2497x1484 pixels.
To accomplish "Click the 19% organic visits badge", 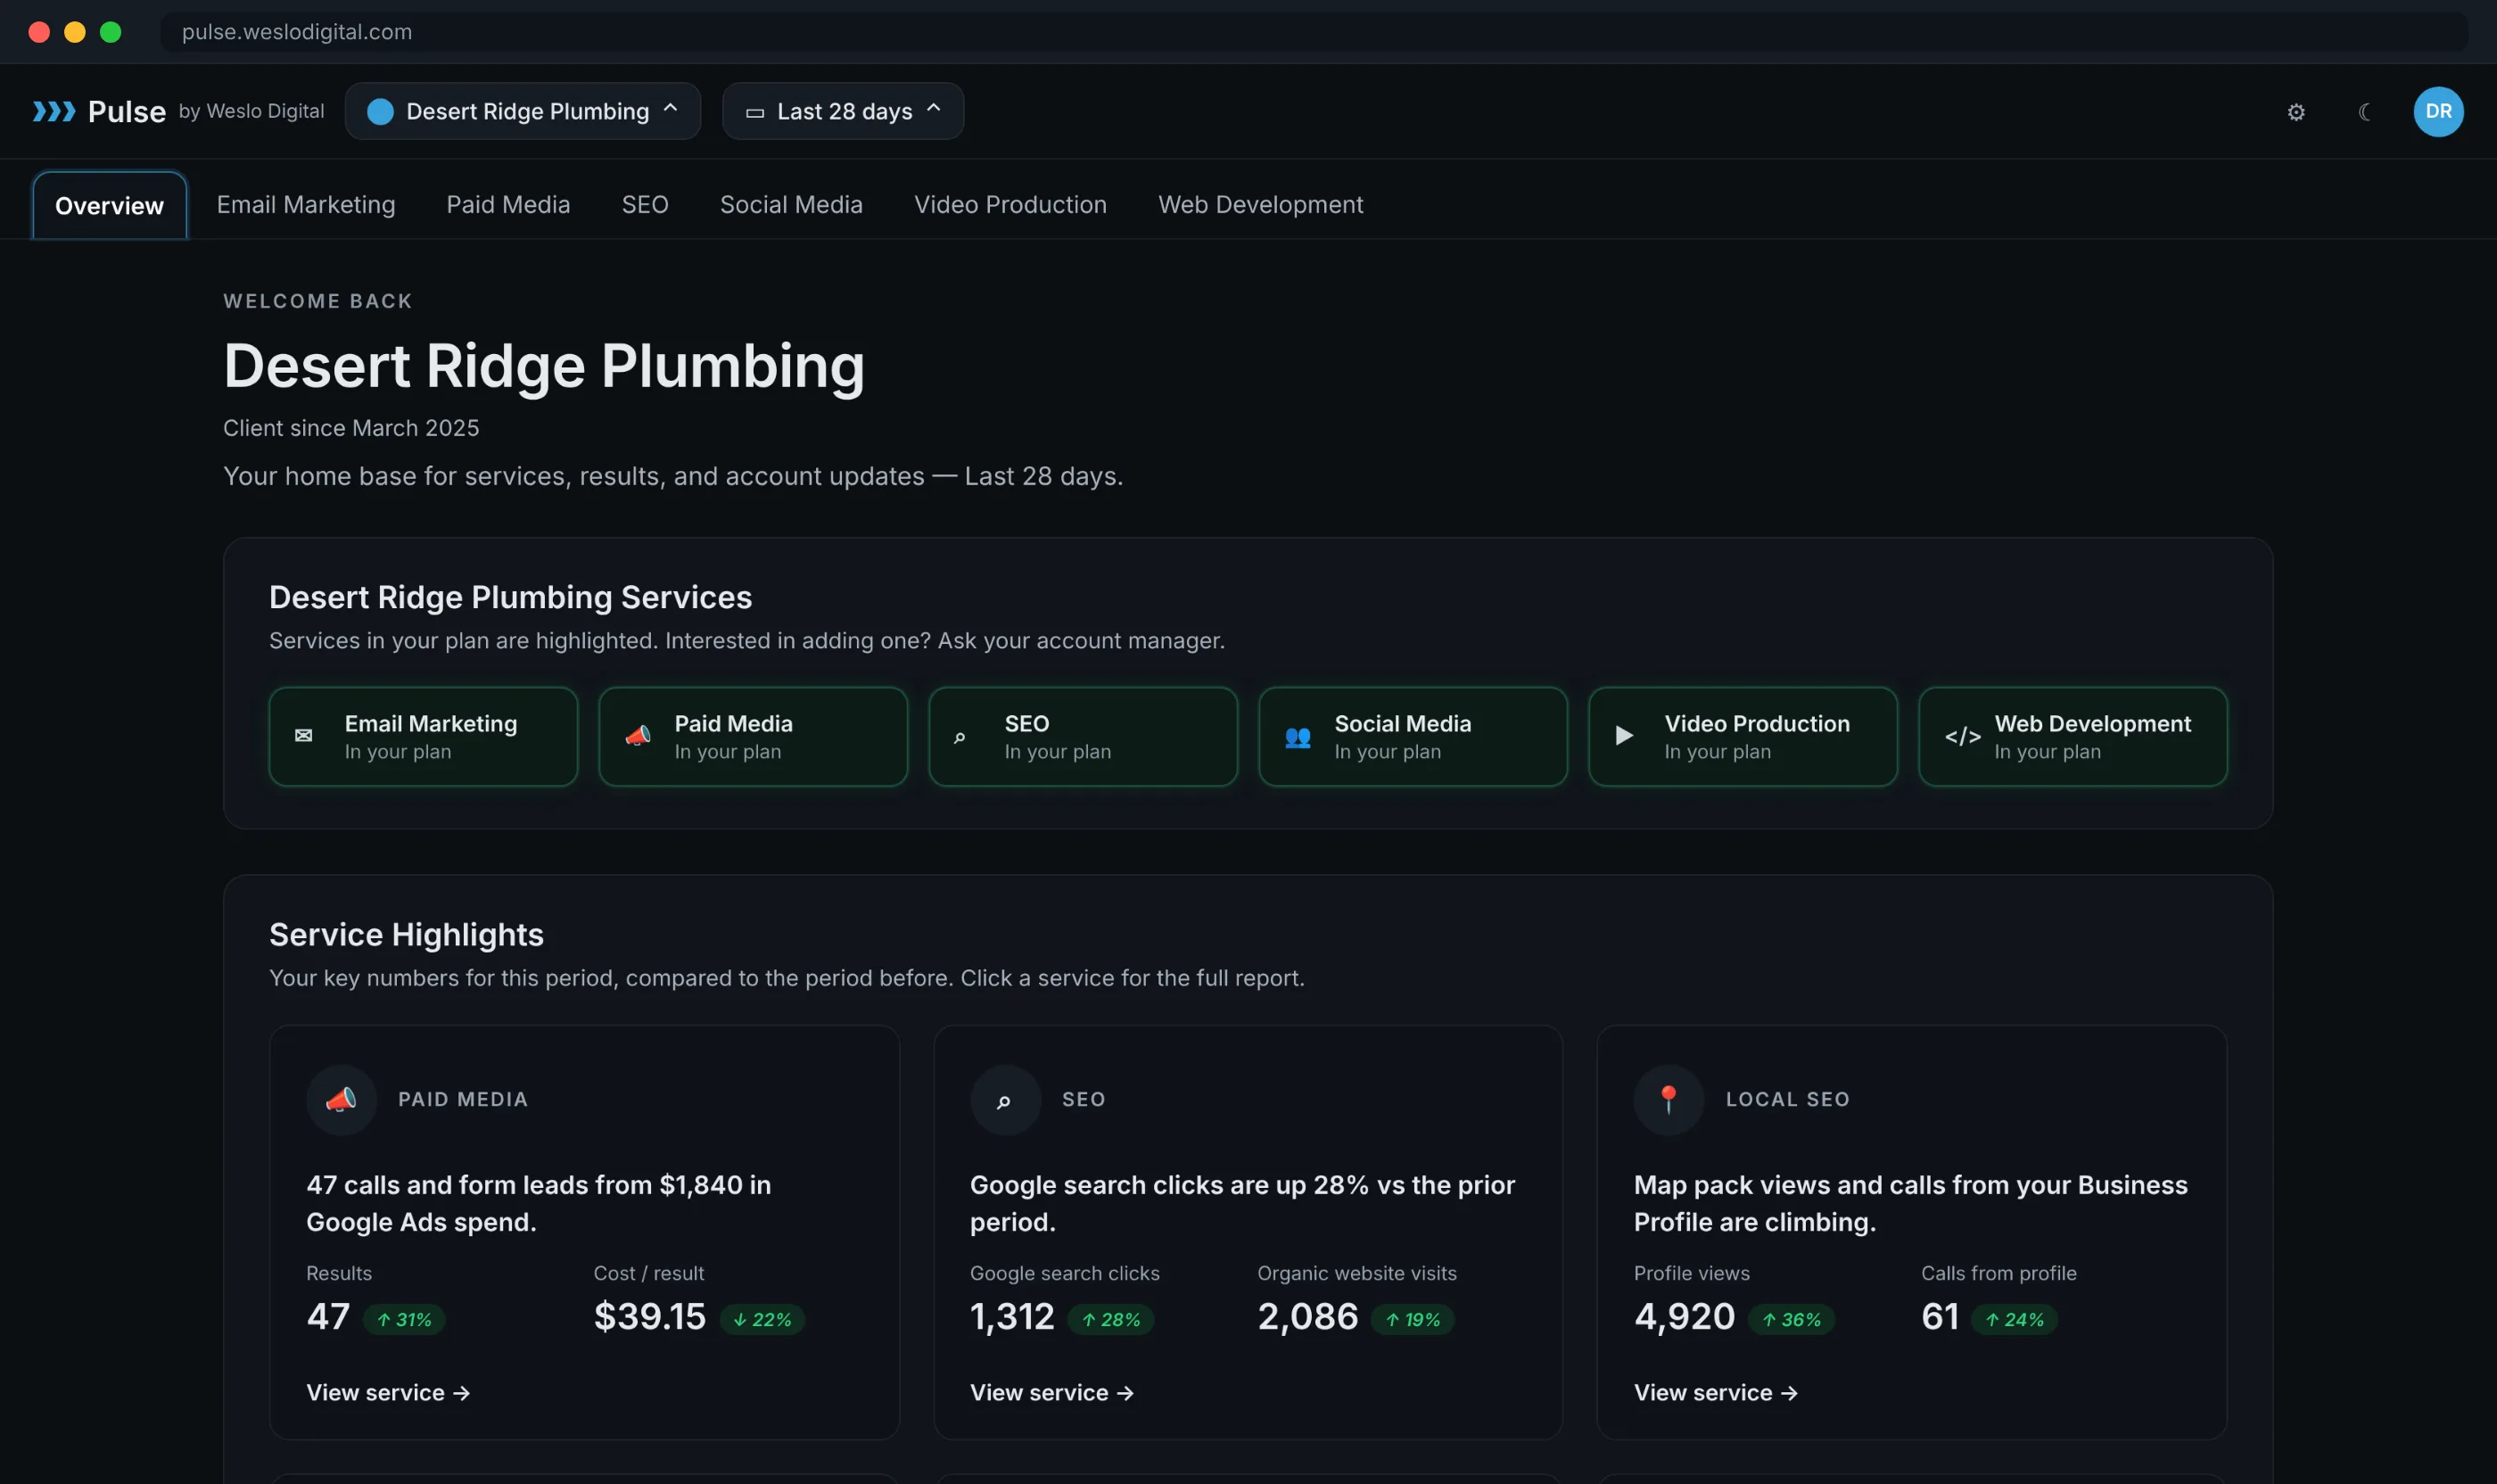I will tap(1412, 1320).
